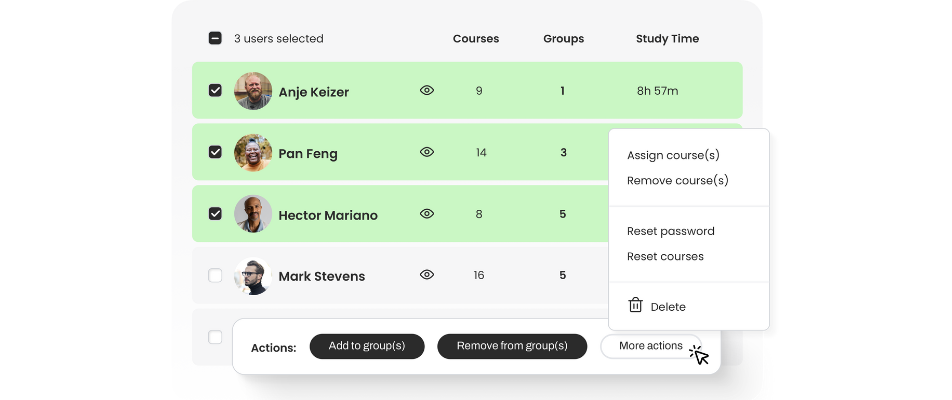This screenshot has height=400, width=952.
Task: Click the Remove from group(s) button
Action: [x=512, y=346]
